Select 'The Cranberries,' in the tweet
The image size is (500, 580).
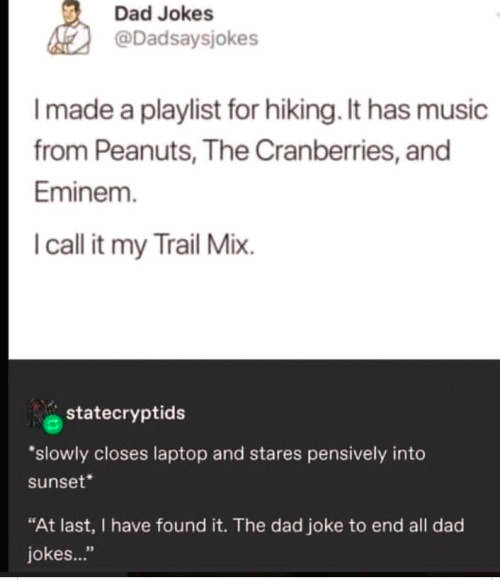point(301,151)
